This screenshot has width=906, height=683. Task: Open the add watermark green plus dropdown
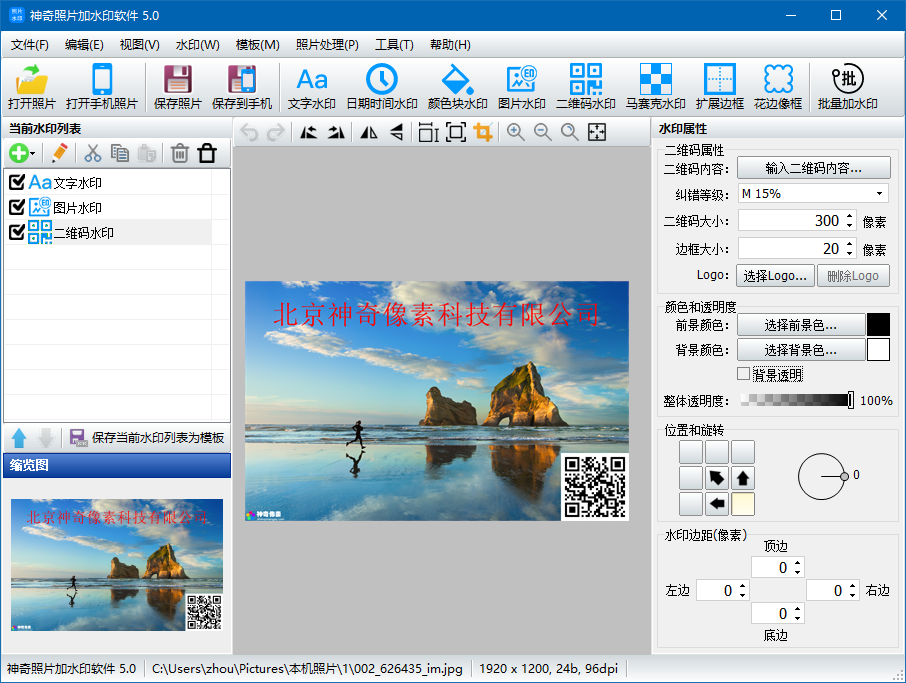coord(23,153)
